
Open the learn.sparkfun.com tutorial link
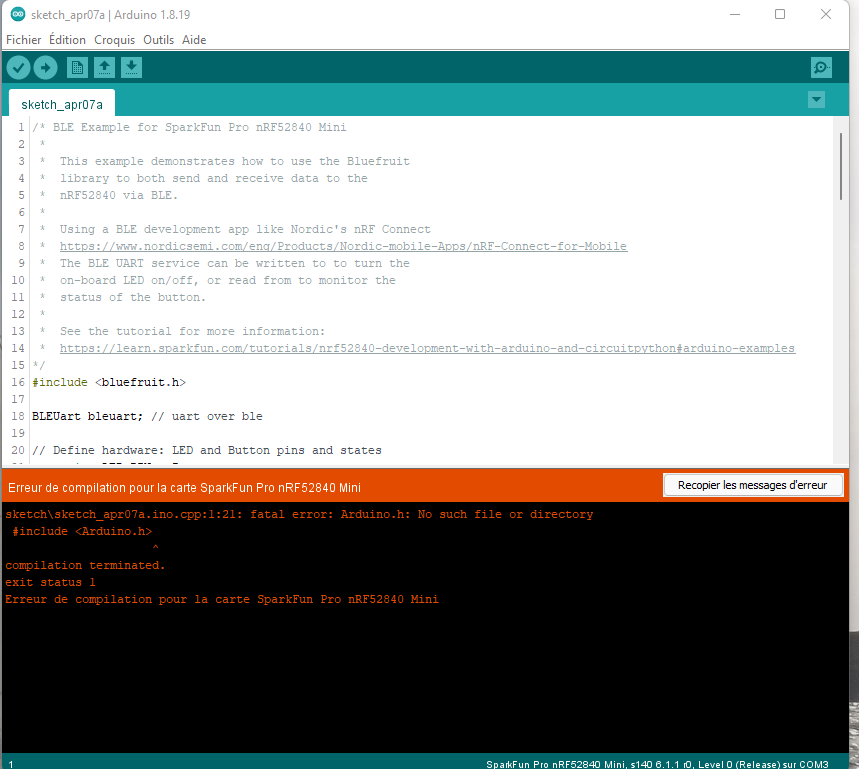click(427, 348)
